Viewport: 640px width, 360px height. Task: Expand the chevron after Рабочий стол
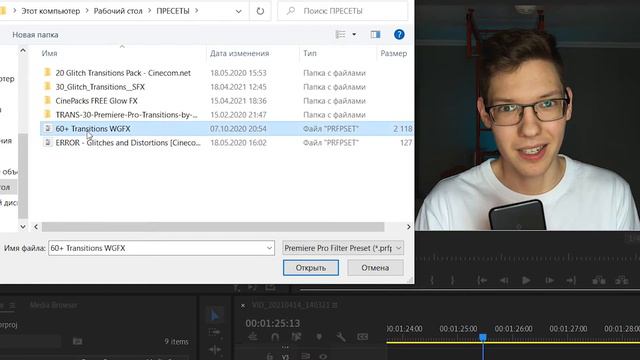[149, 11]
